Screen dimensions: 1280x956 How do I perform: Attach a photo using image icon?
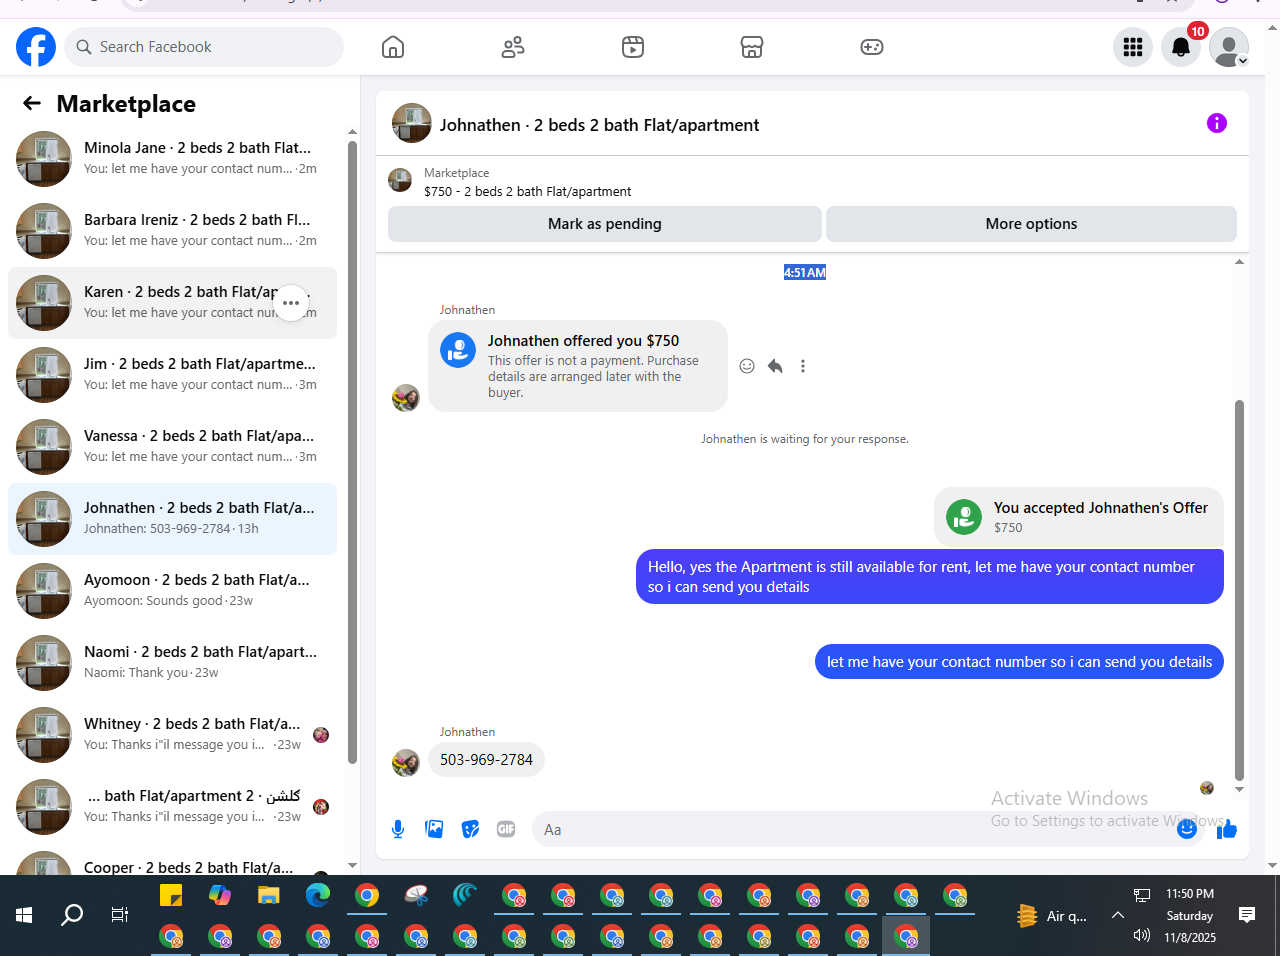434,829
